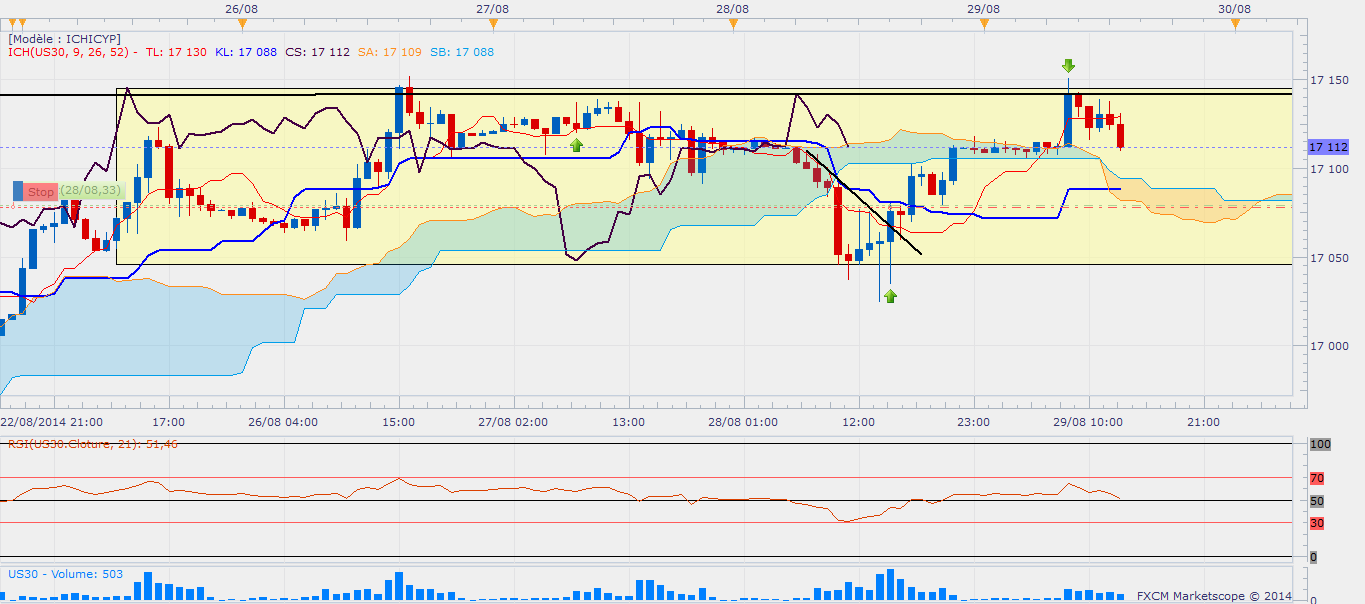Screen dimensions: 1365x604
Task: Click the green down arrow signal on 29/08
Action: point(1068,66)
